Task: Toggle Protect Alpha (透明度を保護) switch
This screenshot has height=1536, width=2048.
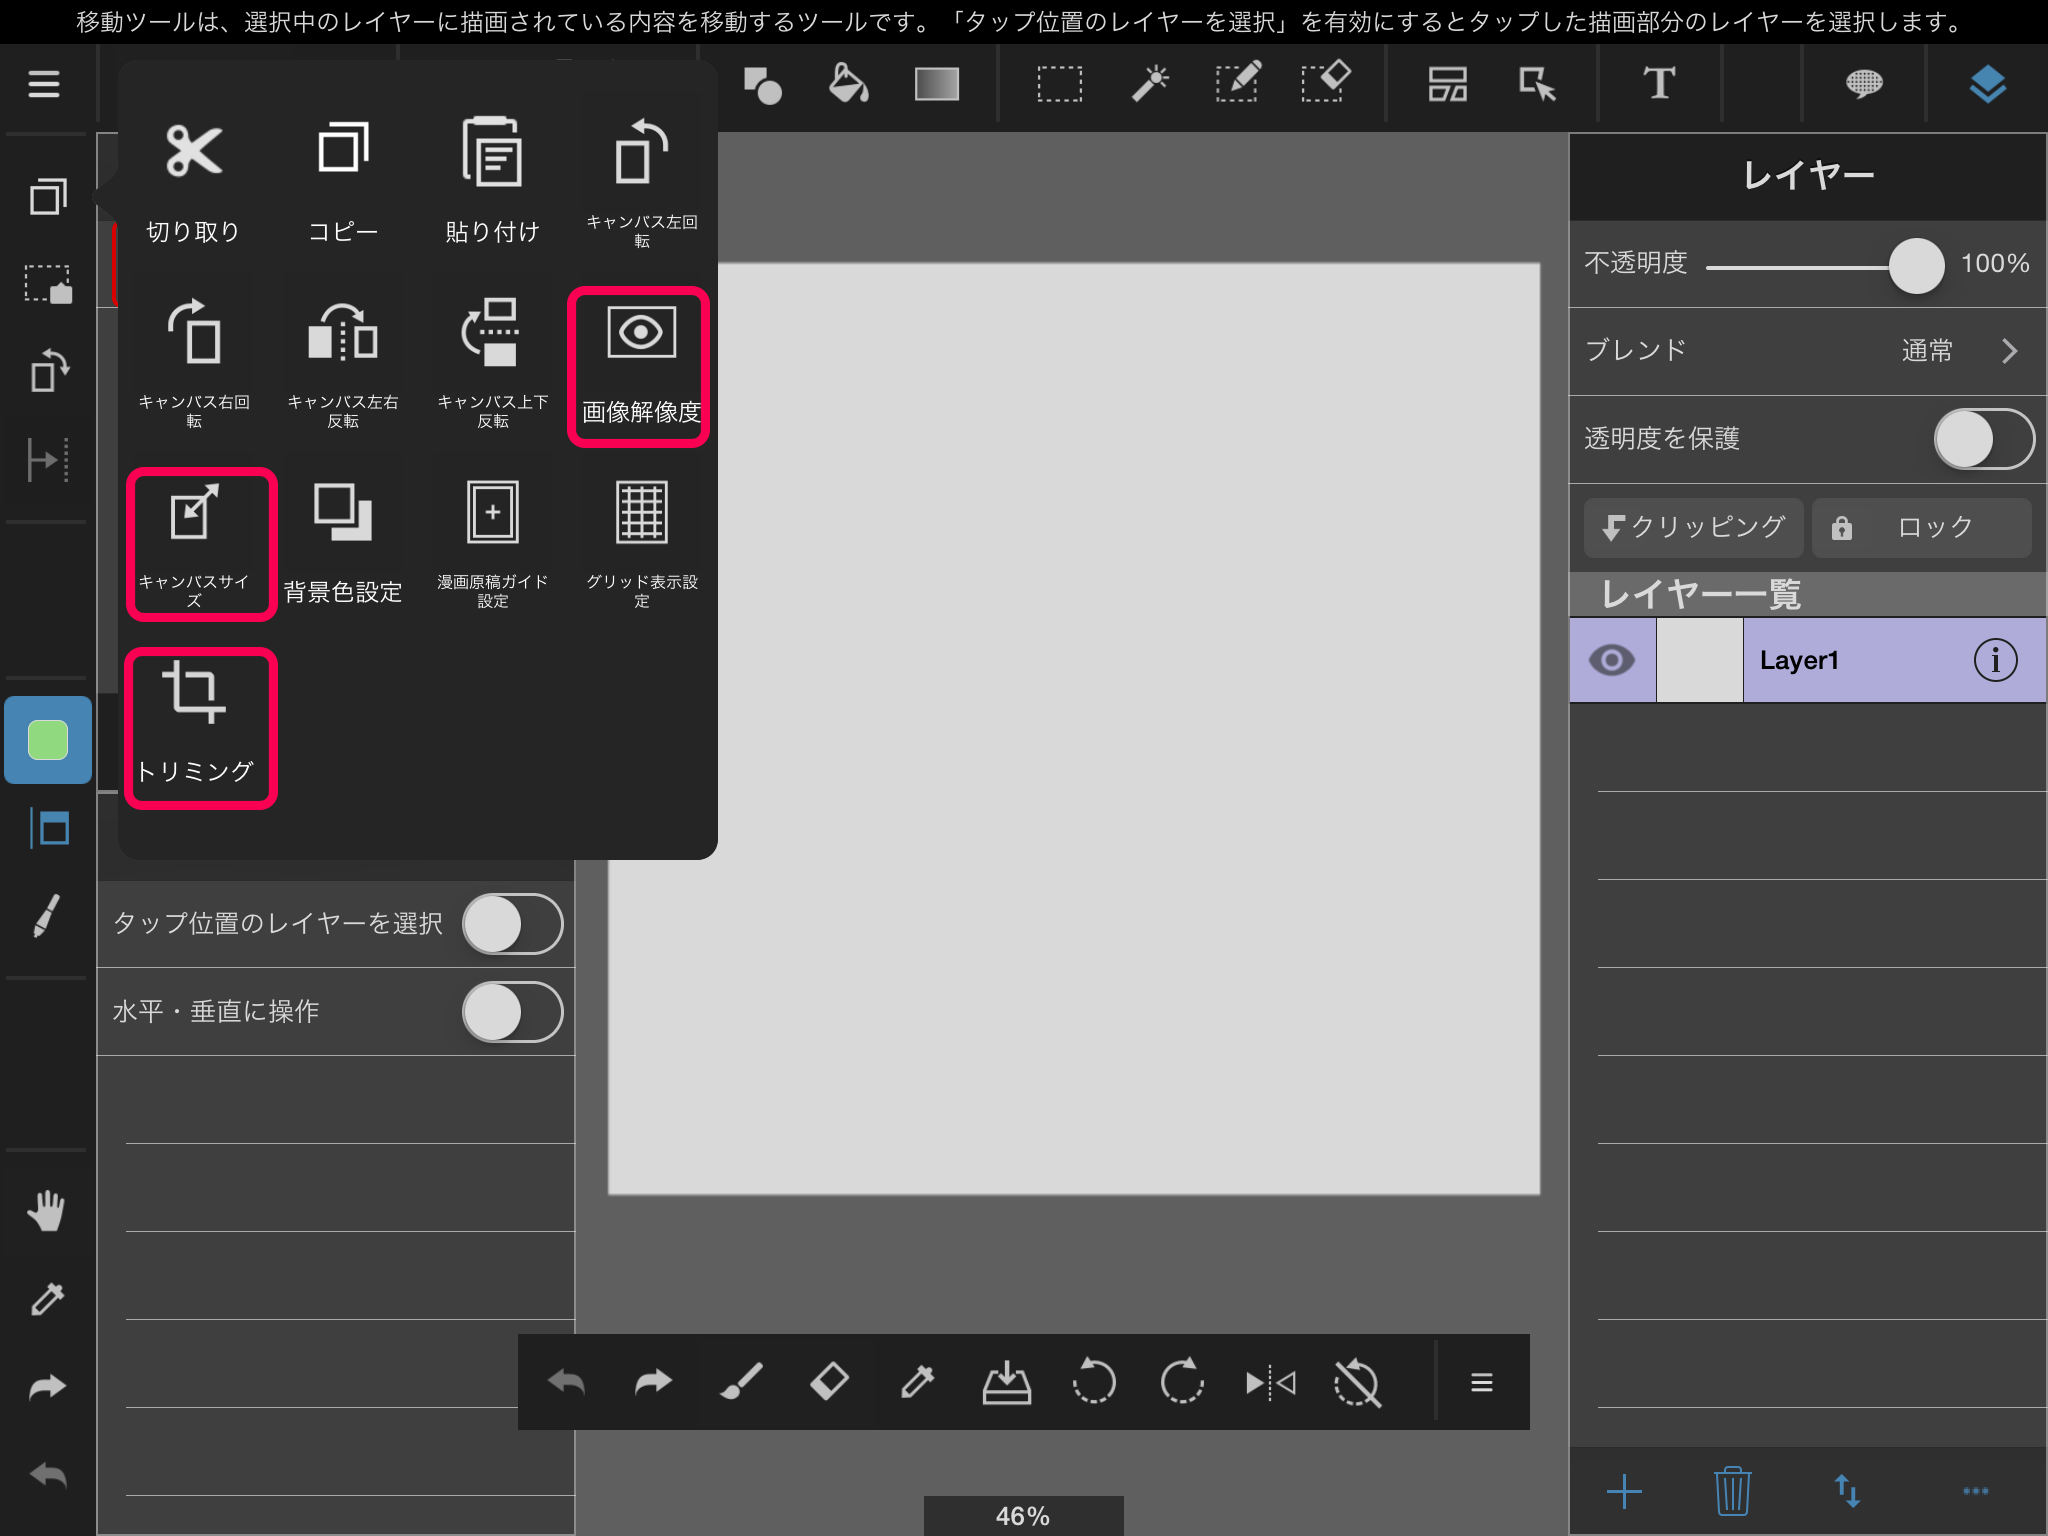Action: (x=1982, y=439)
